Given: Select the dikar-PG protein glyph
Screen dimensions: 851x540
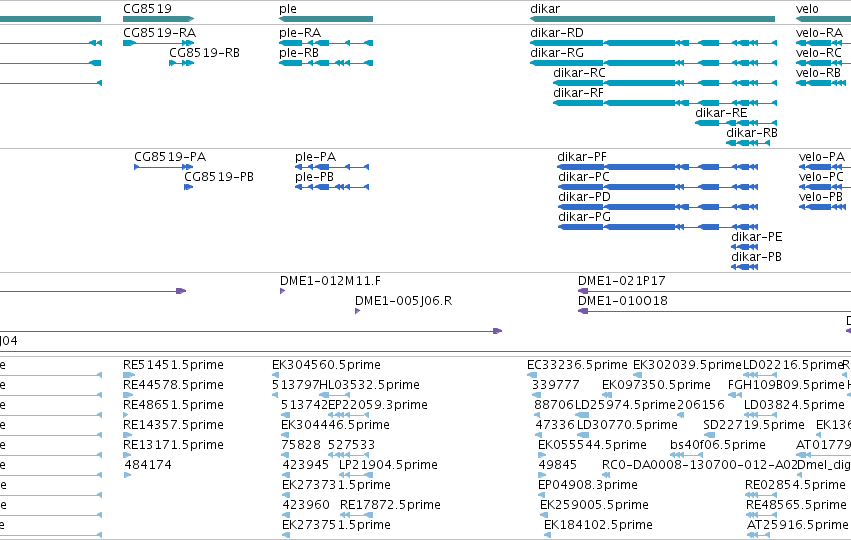Looking at the screenshot, I should point(658,227).
